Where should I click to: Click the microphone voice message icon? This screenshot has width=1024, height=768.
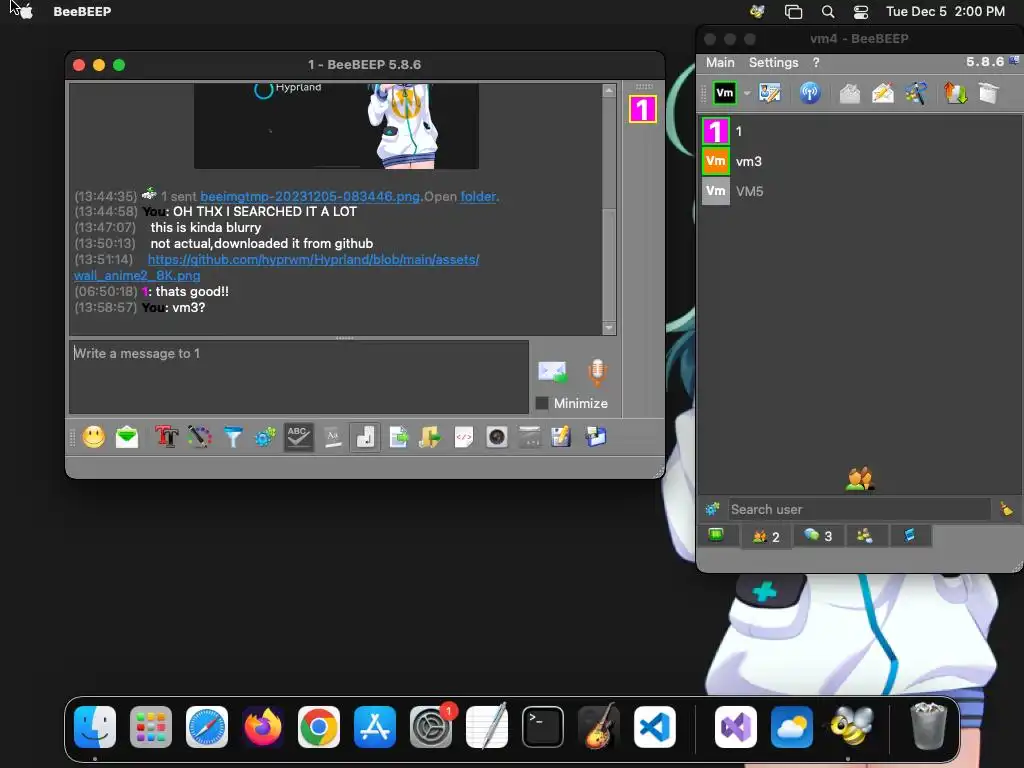pos(597,372)
